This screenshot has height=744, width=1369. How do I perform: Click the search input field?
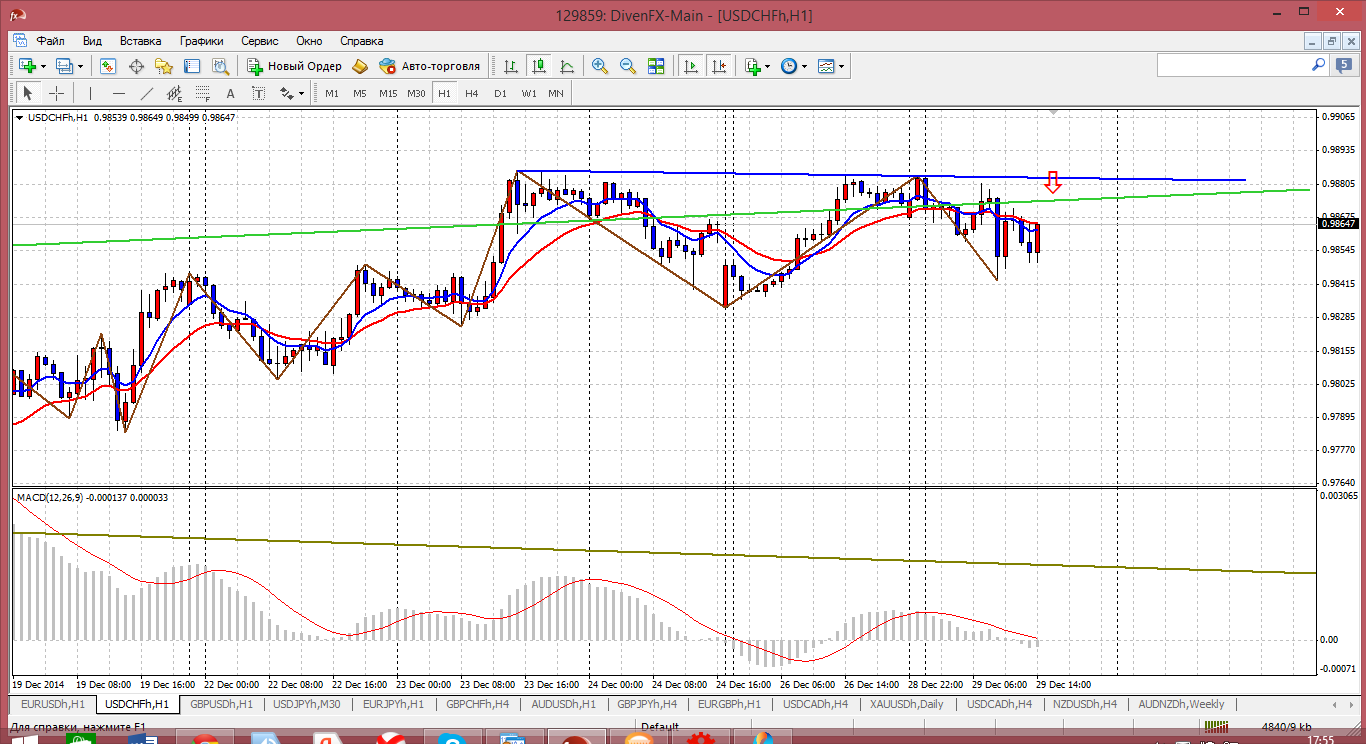click(x=1232, y=65)
